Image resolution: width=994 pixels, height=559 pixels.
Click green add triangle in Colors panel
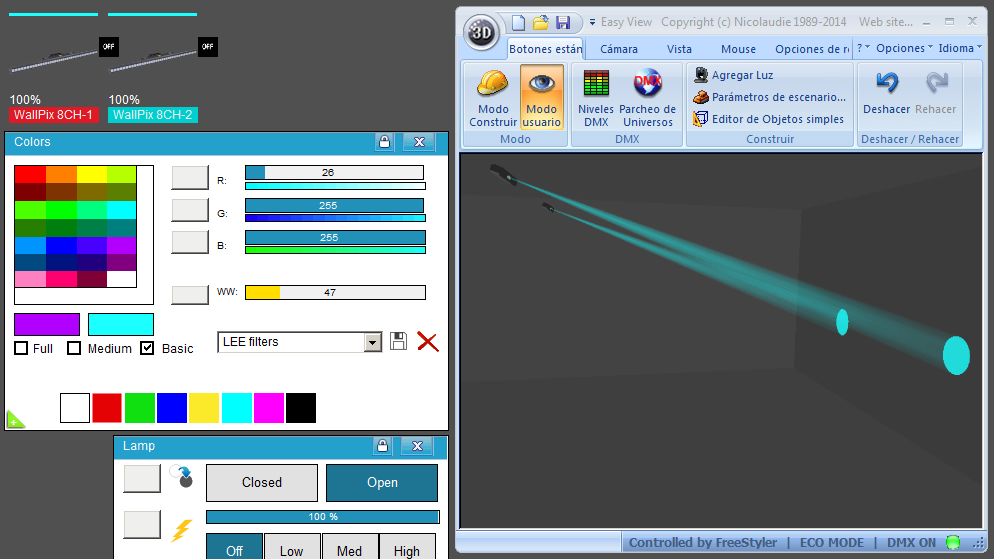(x=15, y=420)
